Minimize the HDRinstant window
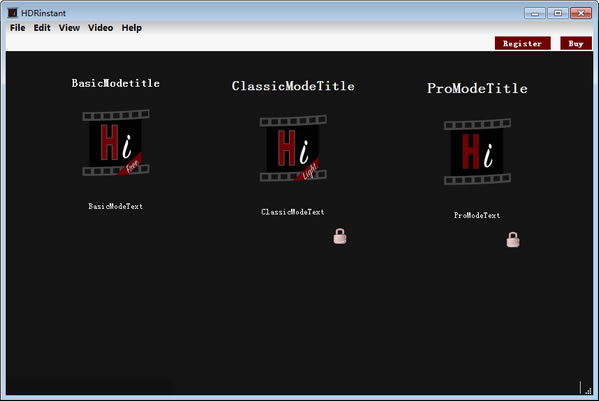The image size is (599, 401). coord(534,13)
